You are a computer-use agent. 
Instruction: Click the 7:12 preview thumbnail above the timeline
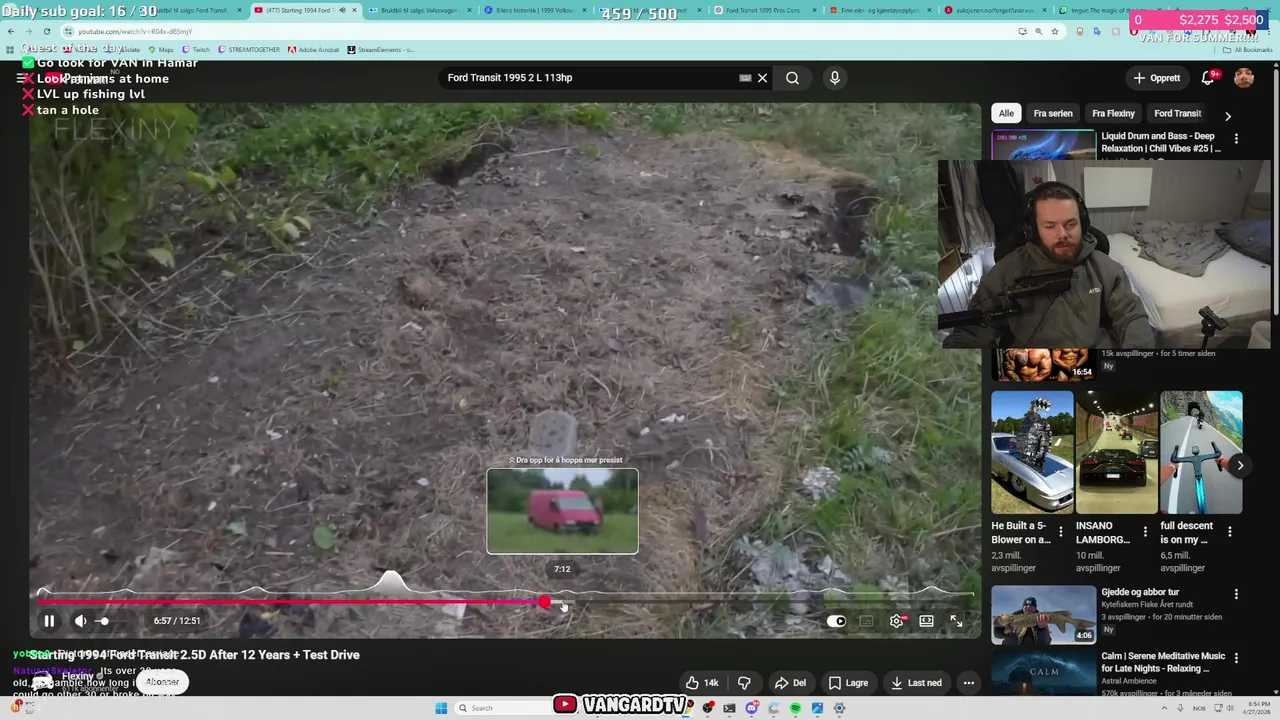pos(562,511)
